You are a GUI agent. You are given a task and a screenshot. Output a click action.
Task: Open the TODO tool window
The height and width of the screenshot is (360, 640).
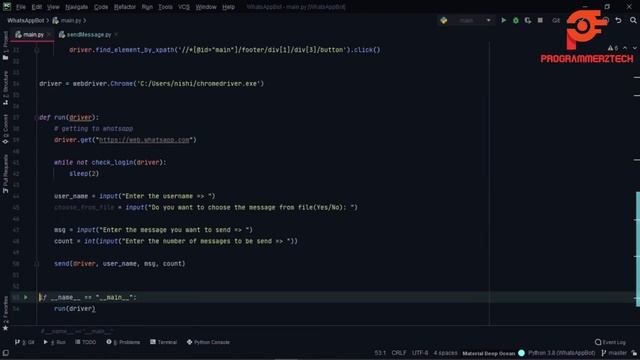[x=85, y=342]
